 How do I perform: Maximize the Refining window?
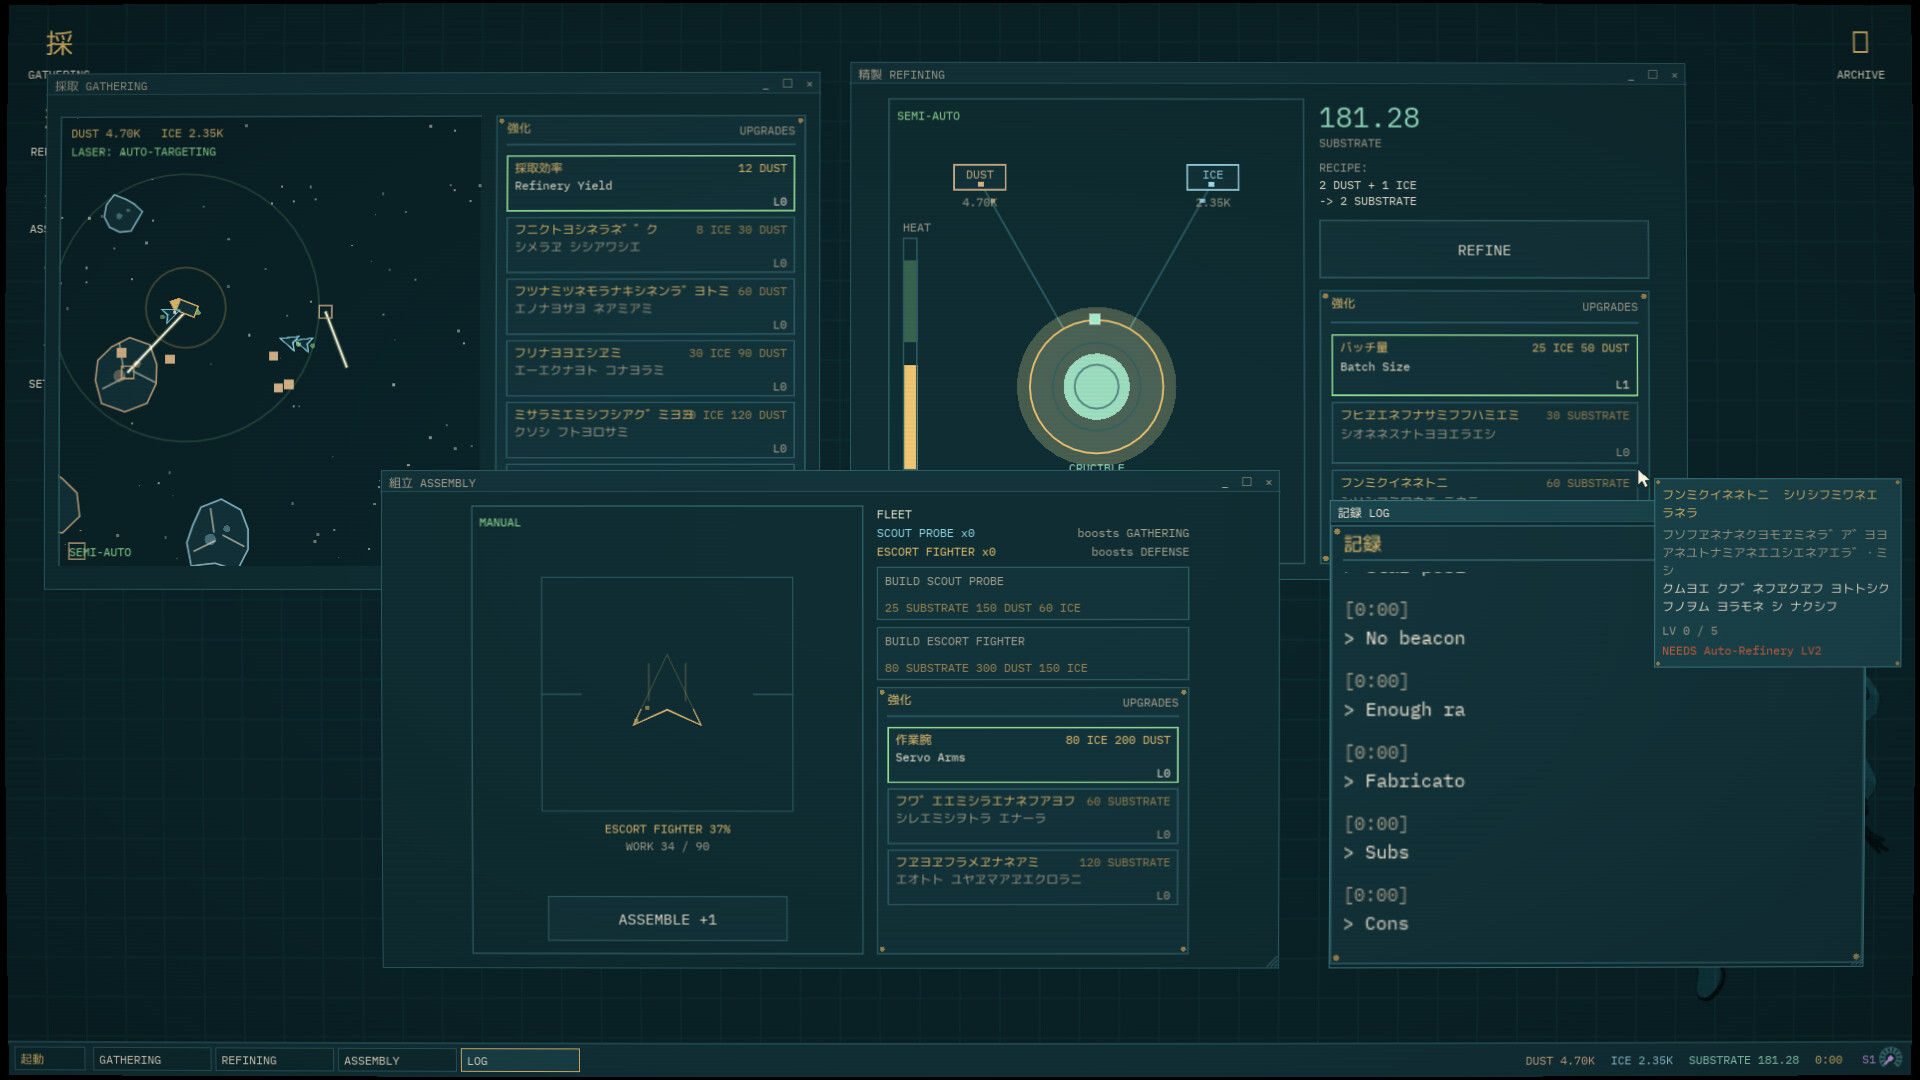pos(1652,75)
